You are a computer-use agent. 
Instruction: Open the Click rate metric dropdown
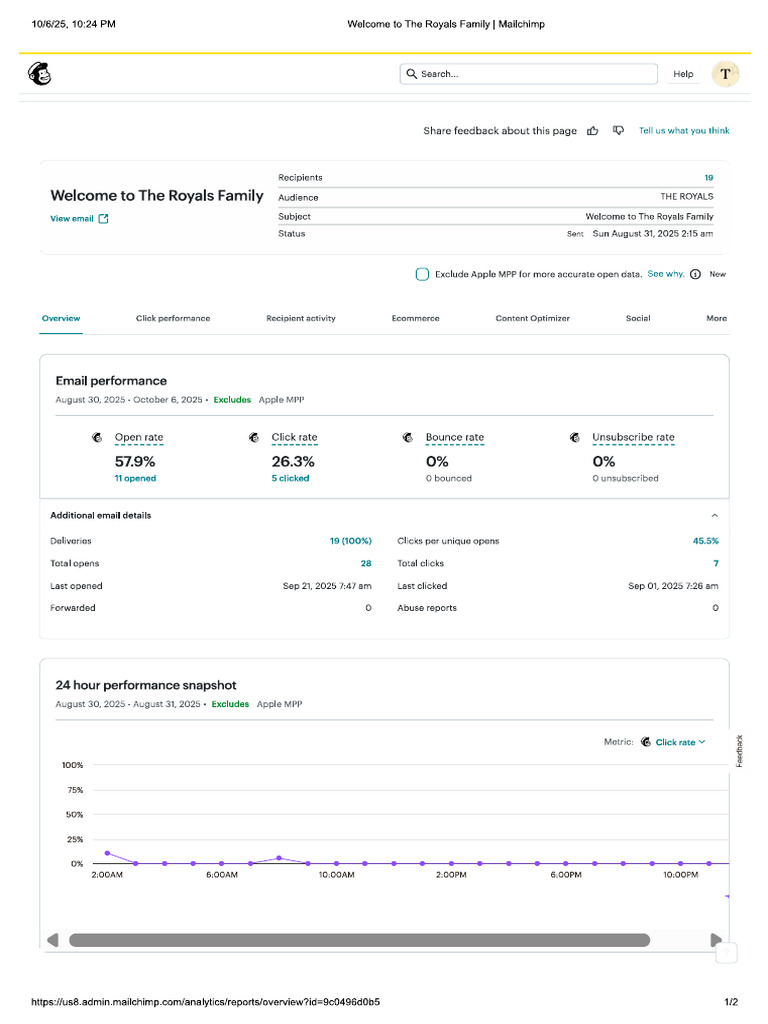(680, 742)
